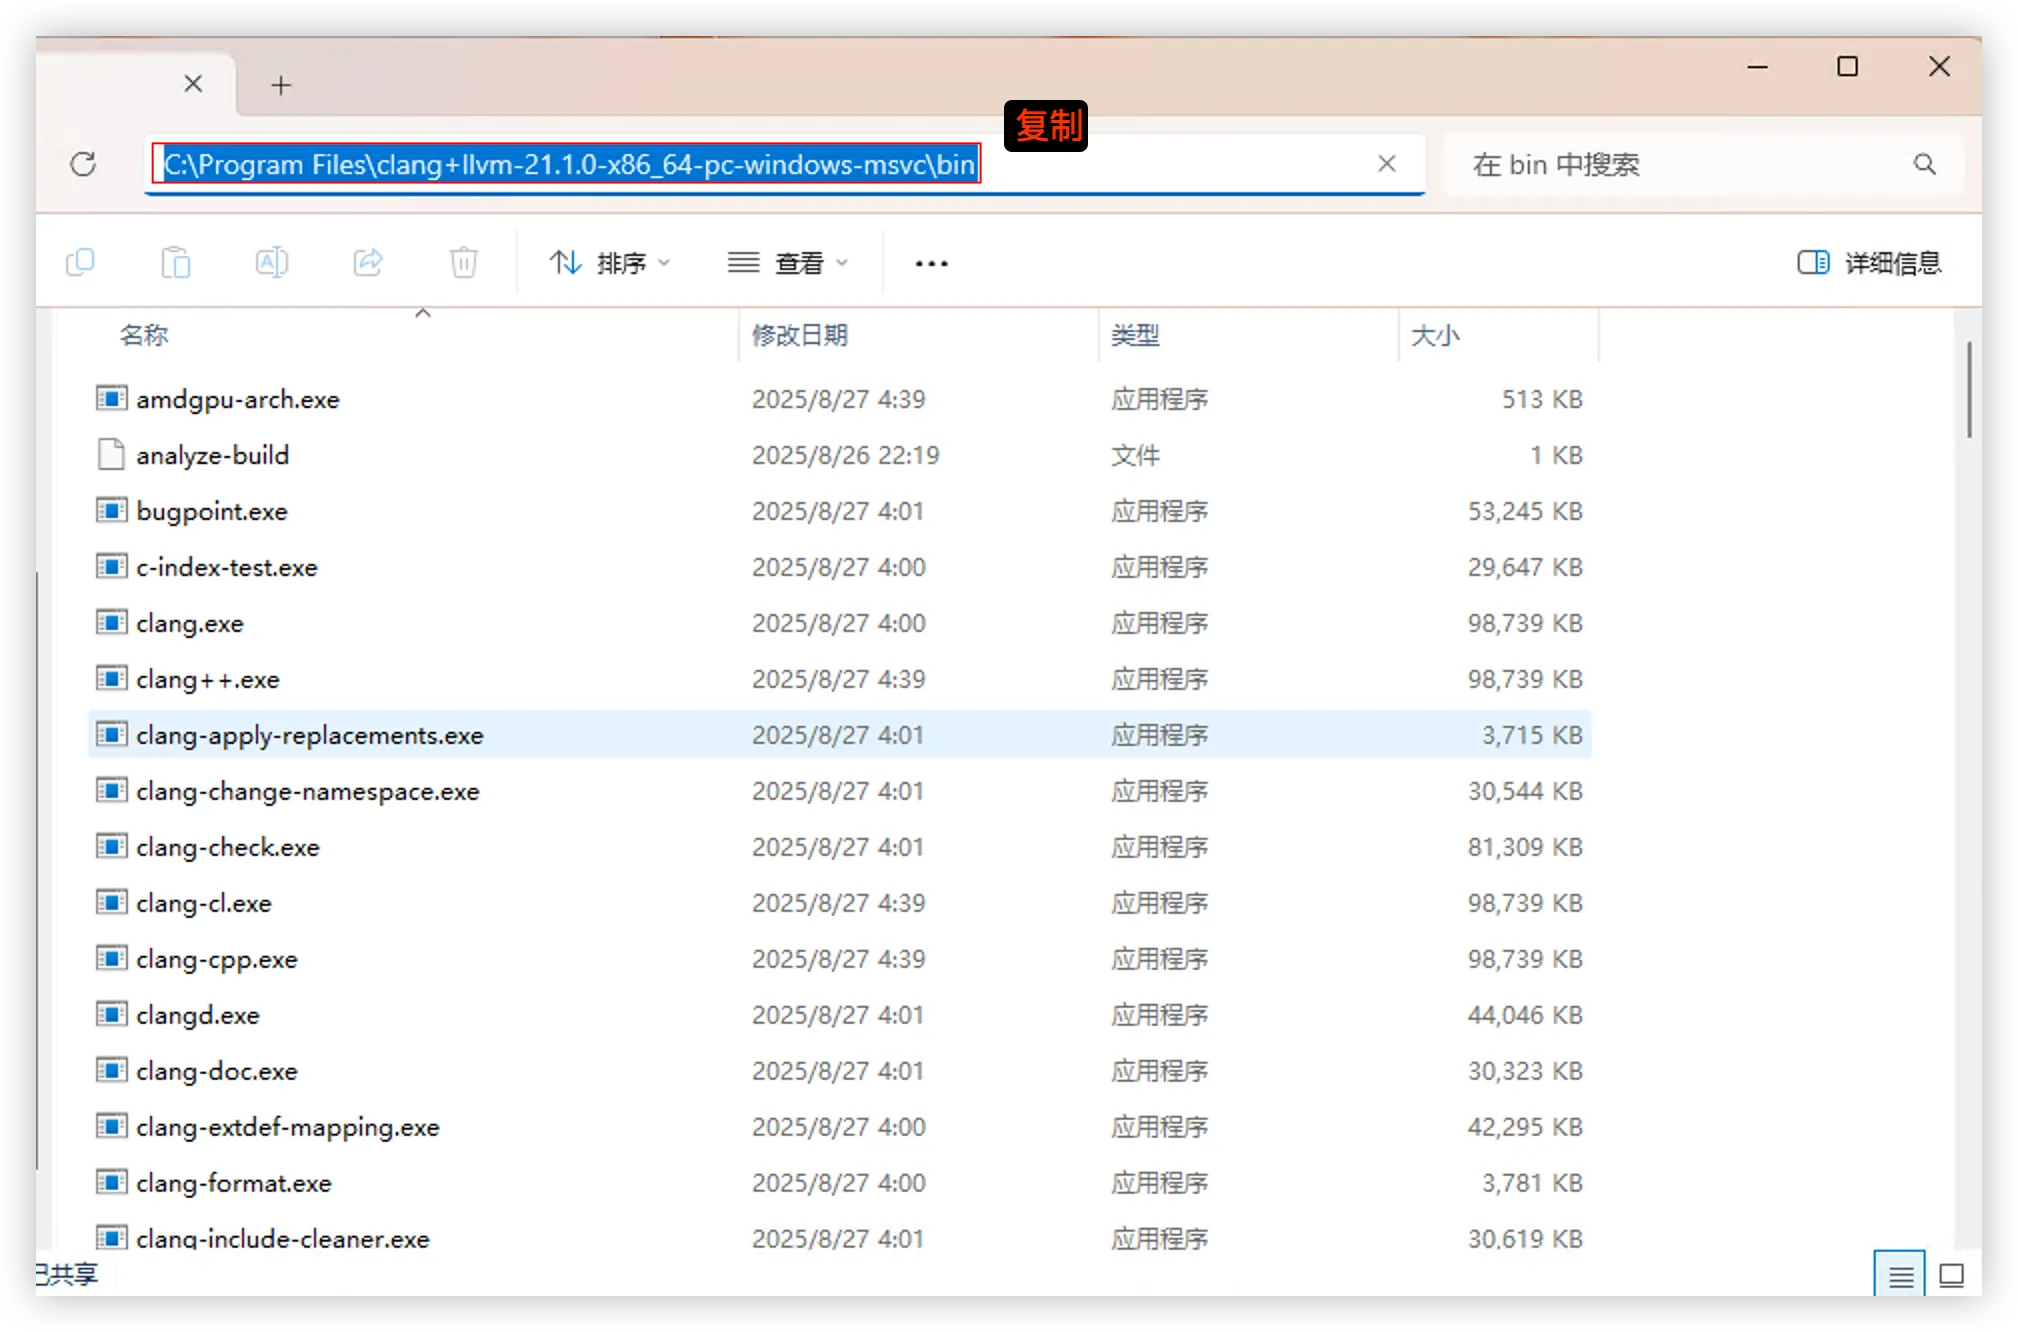This screenshot has height=1332, width=2018.
Task: Click the Rename icon in toolbar
Action: (272, 263)
